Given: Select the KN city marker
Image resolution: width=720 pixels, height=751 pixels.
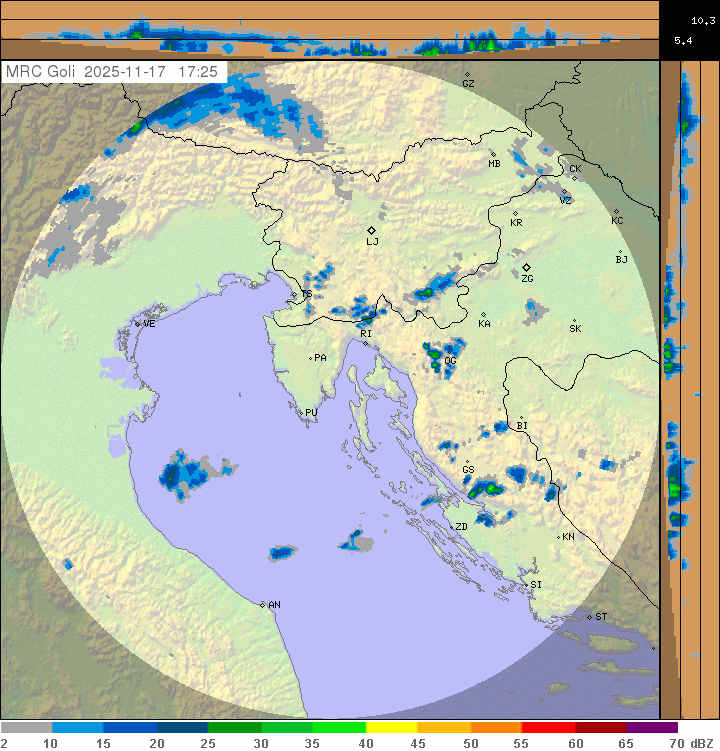Looking at the screenshot, I should point(559,537).
